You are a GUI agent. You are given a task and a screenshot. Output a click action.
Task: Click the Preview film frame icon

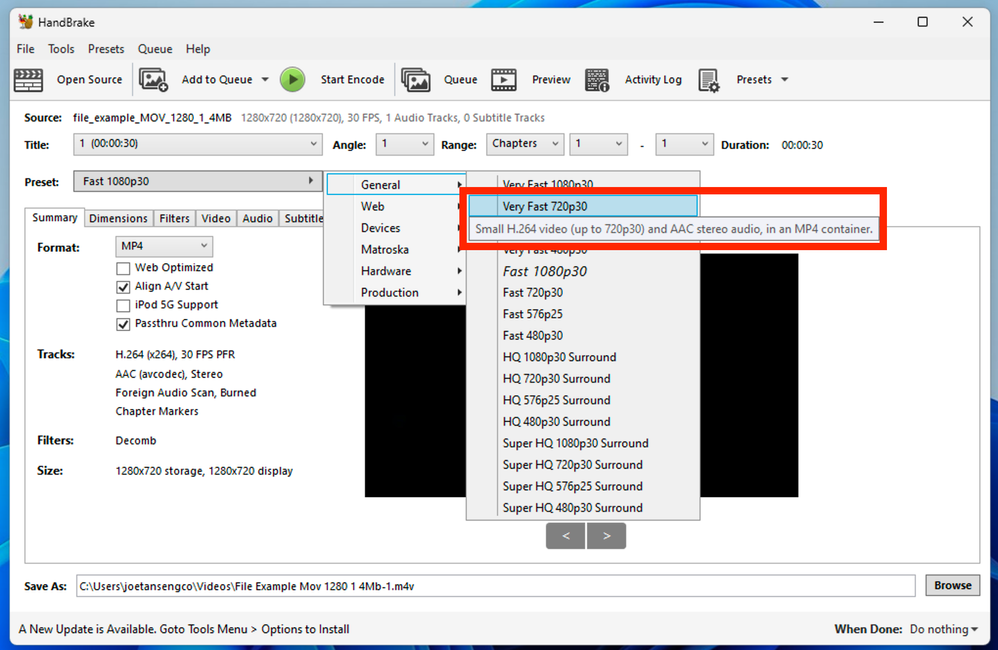(x=503, y=80)
